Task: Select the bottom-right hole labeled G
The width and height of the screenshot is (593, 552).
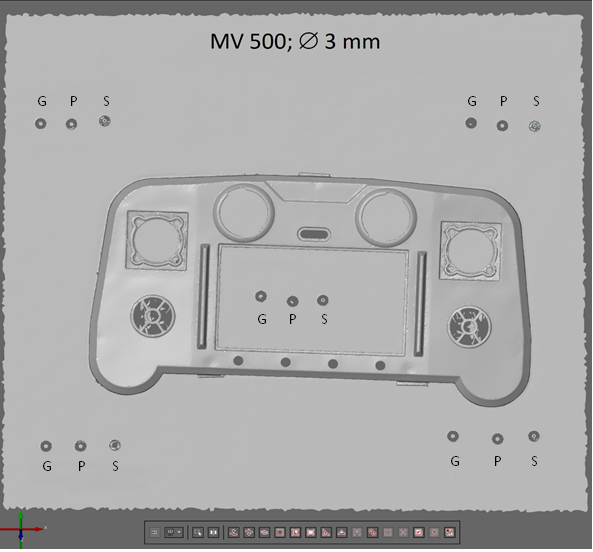Action: tap(453, 436)
